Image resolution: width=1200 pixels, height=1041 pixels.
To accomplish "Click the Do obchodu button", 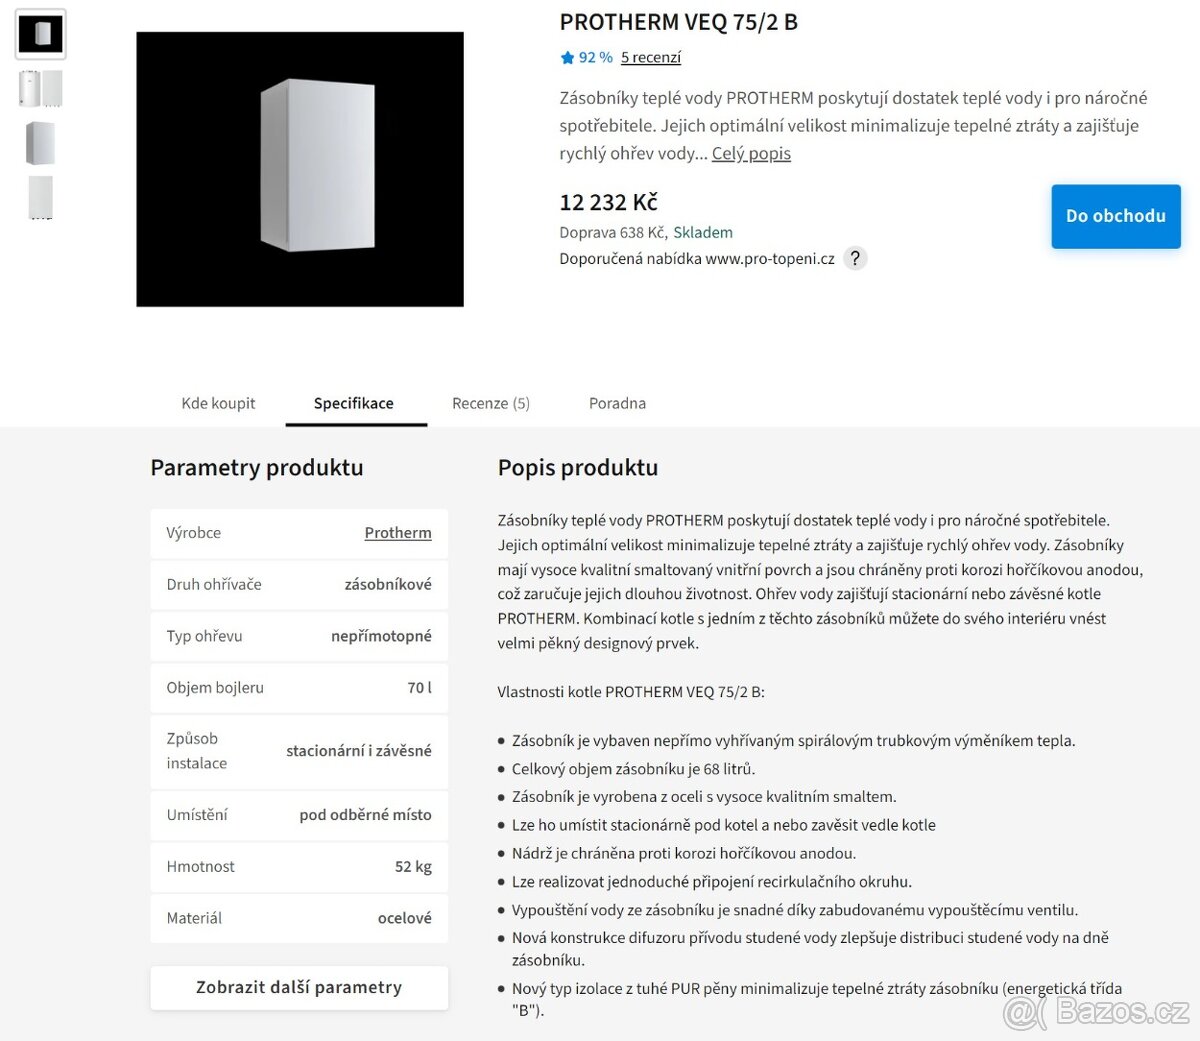I will [1115, 216].
